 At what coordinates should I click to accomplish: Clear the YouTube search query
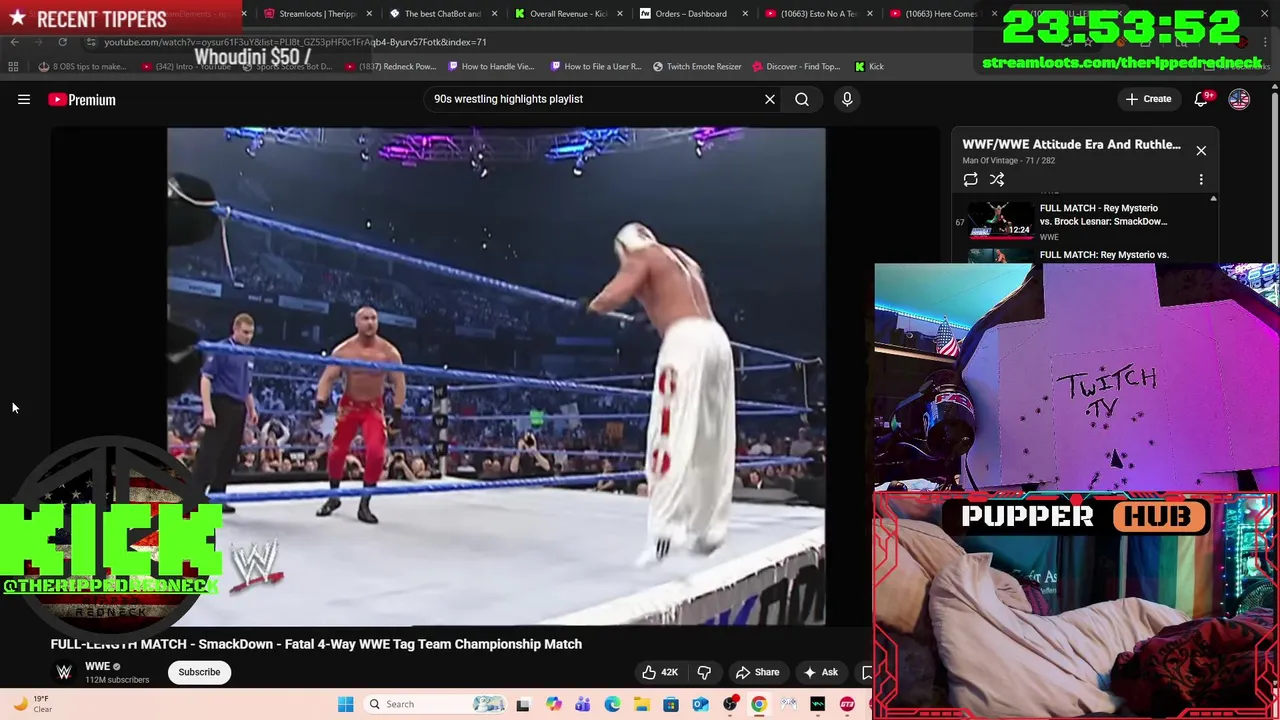coord(770,99)
